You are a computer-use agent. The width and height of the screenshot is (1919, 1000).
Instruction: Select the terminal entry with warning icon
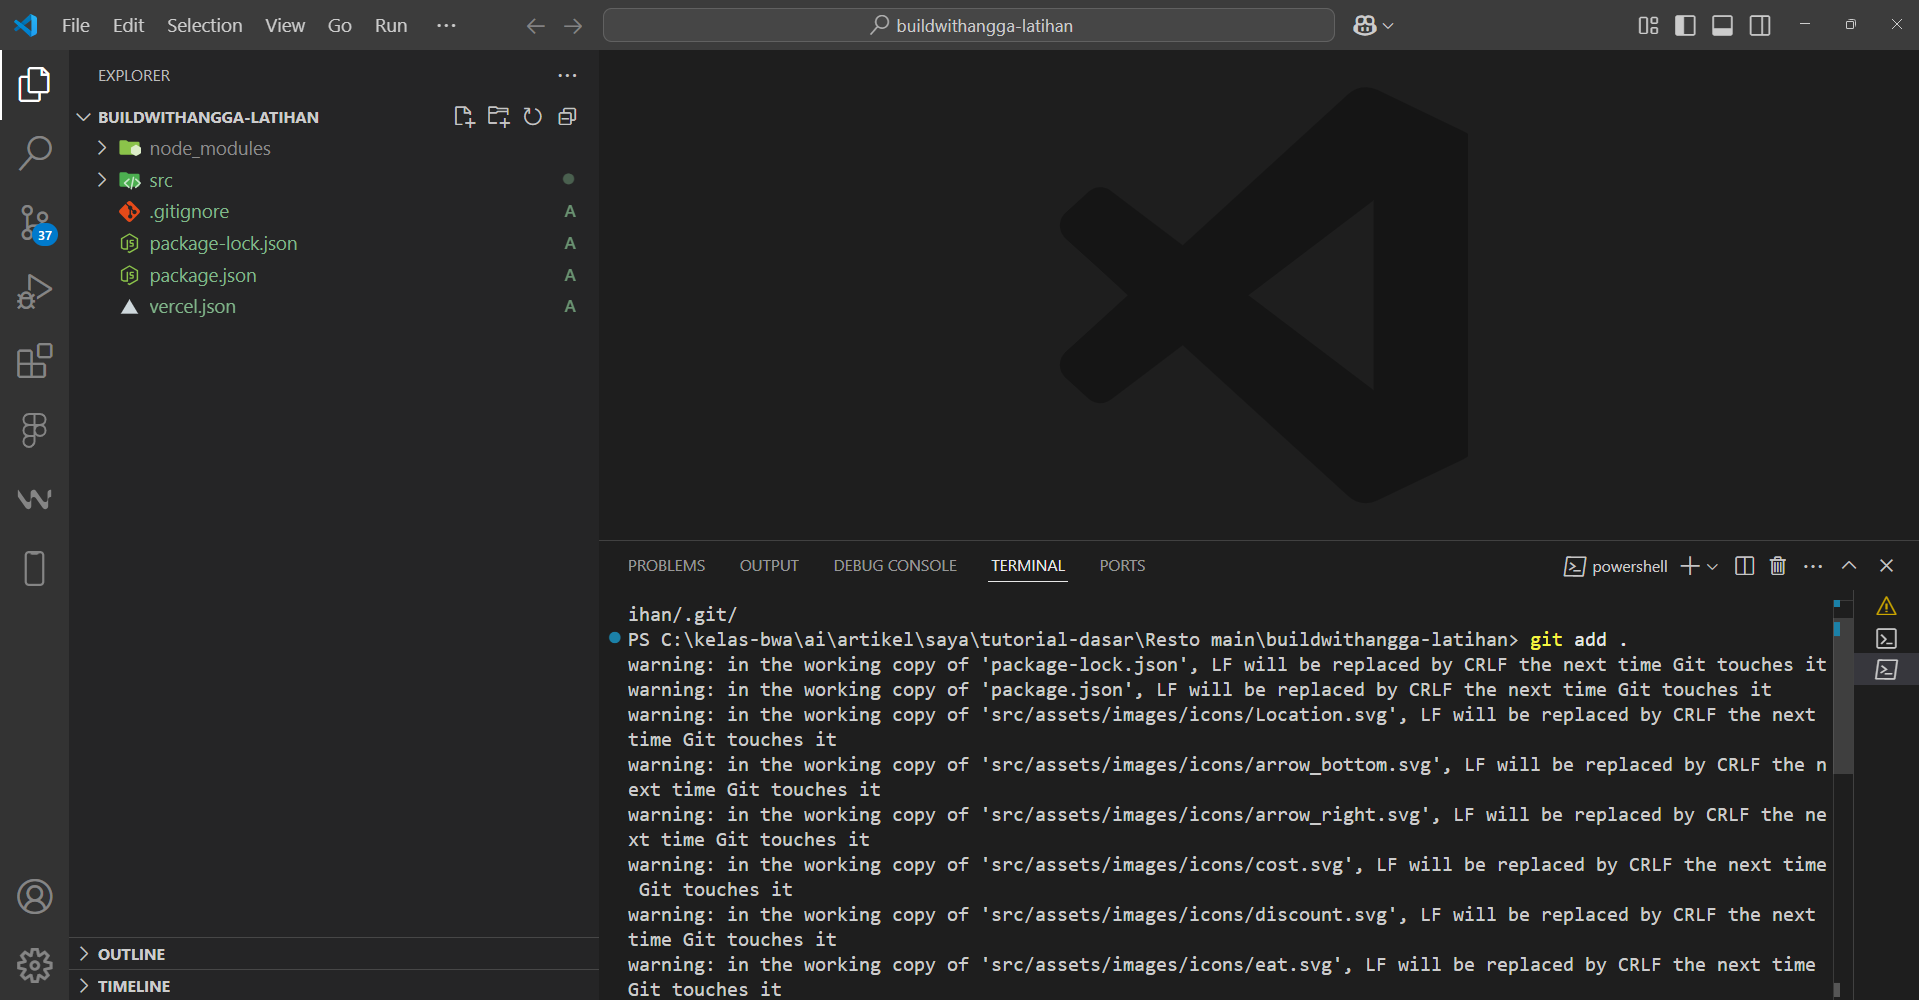[1886, 606]
